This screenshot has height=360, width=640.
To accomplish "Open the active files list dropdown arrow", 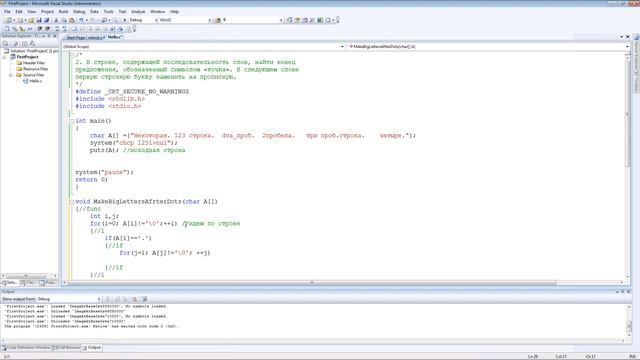I will point(622,37).
